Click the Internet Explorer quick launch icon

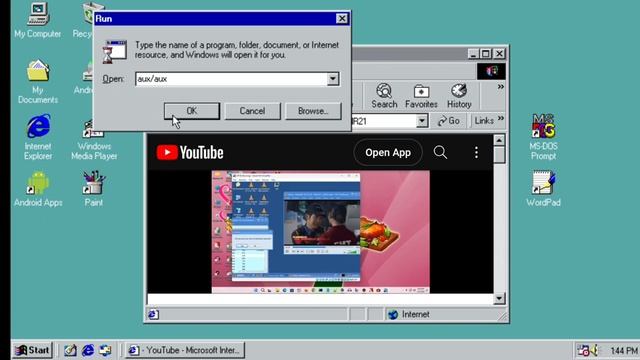[x=88, y=350]
